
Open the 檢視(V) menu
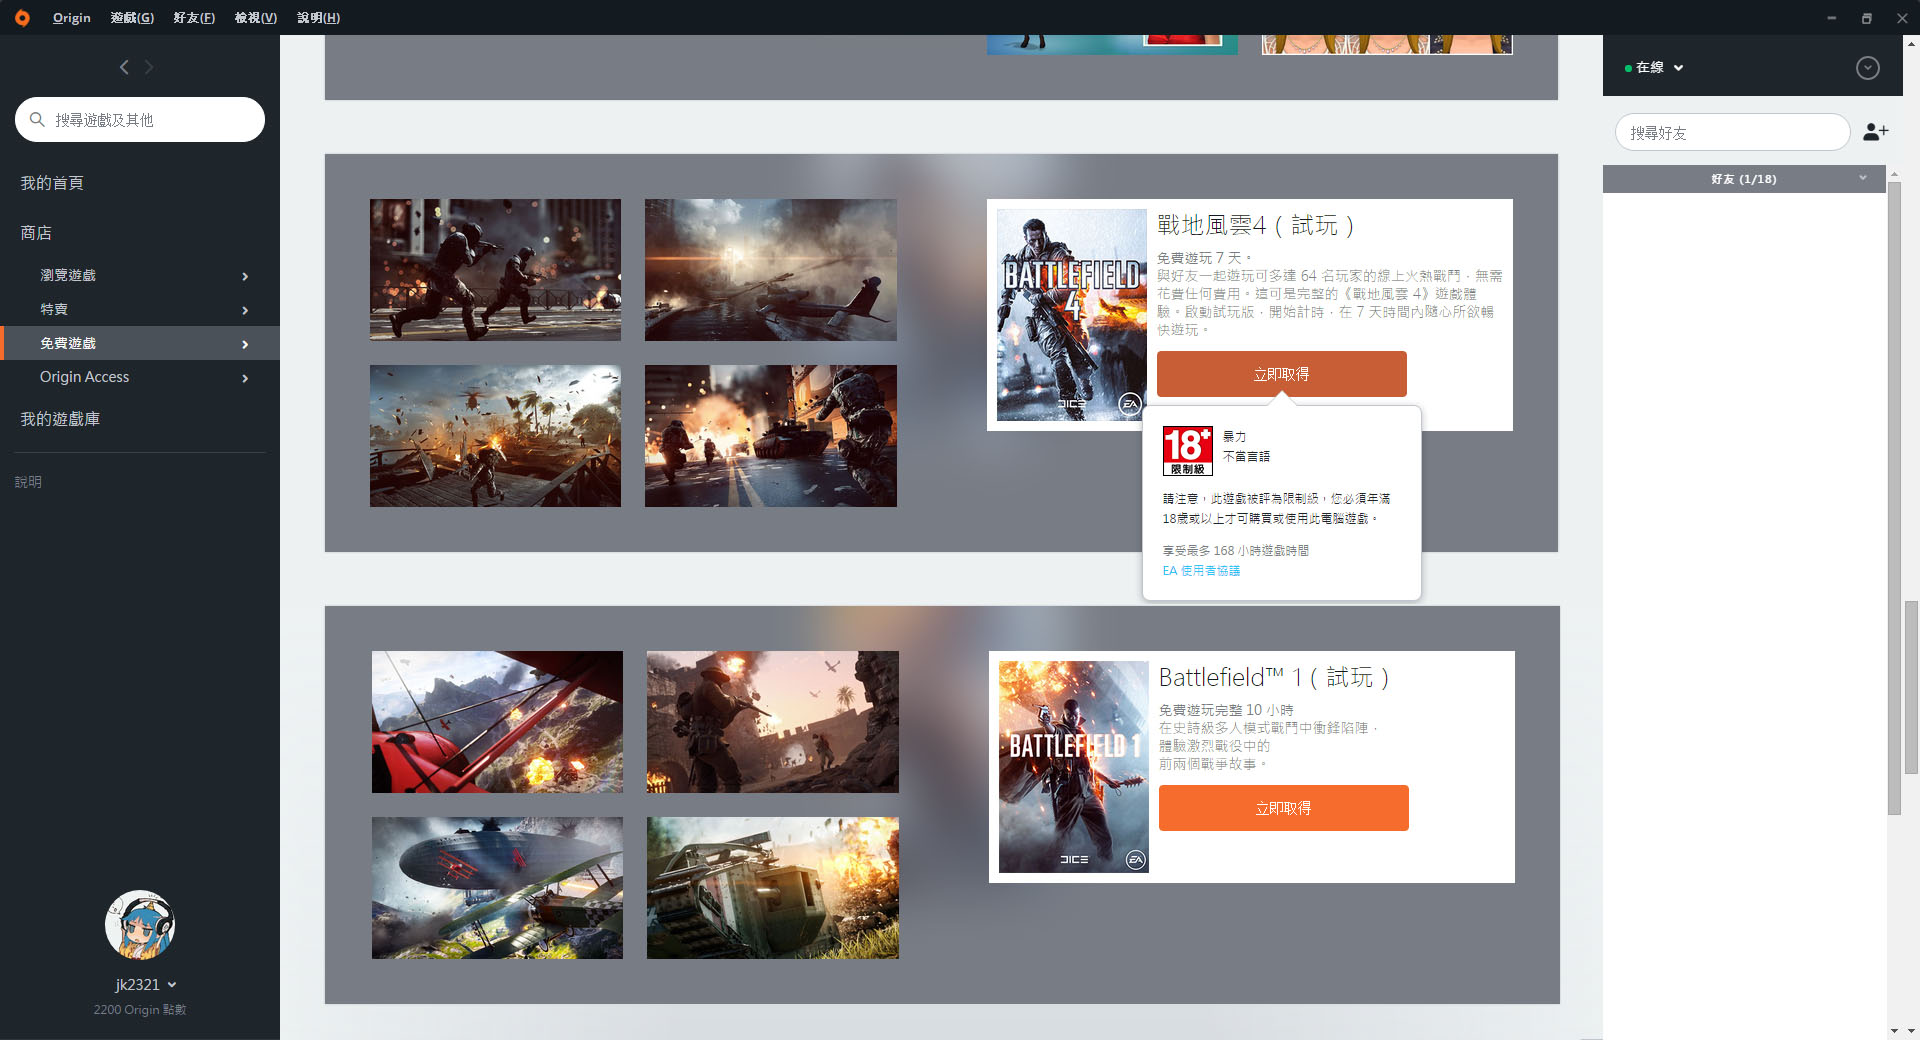[x=255, y=18]
